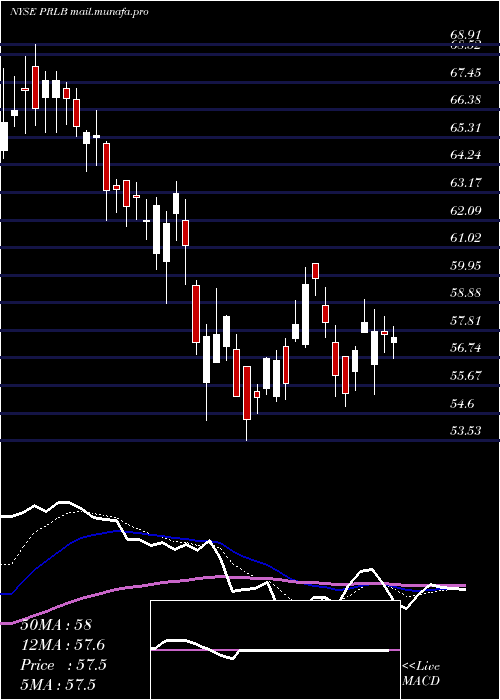Click the 50MA : 58 readout
Image resolution: width=500 pixels, height=700 pixels.
coord(56,625)
